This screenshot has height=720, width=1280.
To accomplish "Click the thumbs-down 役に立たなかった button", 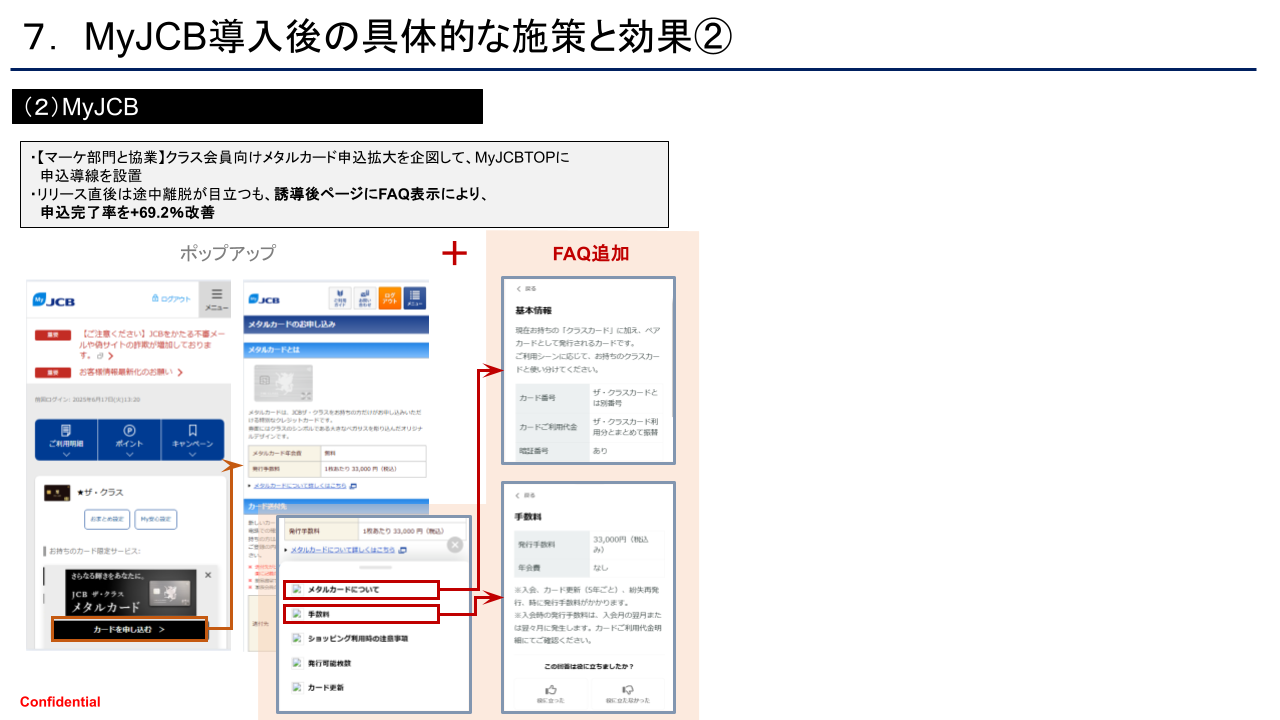I will (627, 693).
